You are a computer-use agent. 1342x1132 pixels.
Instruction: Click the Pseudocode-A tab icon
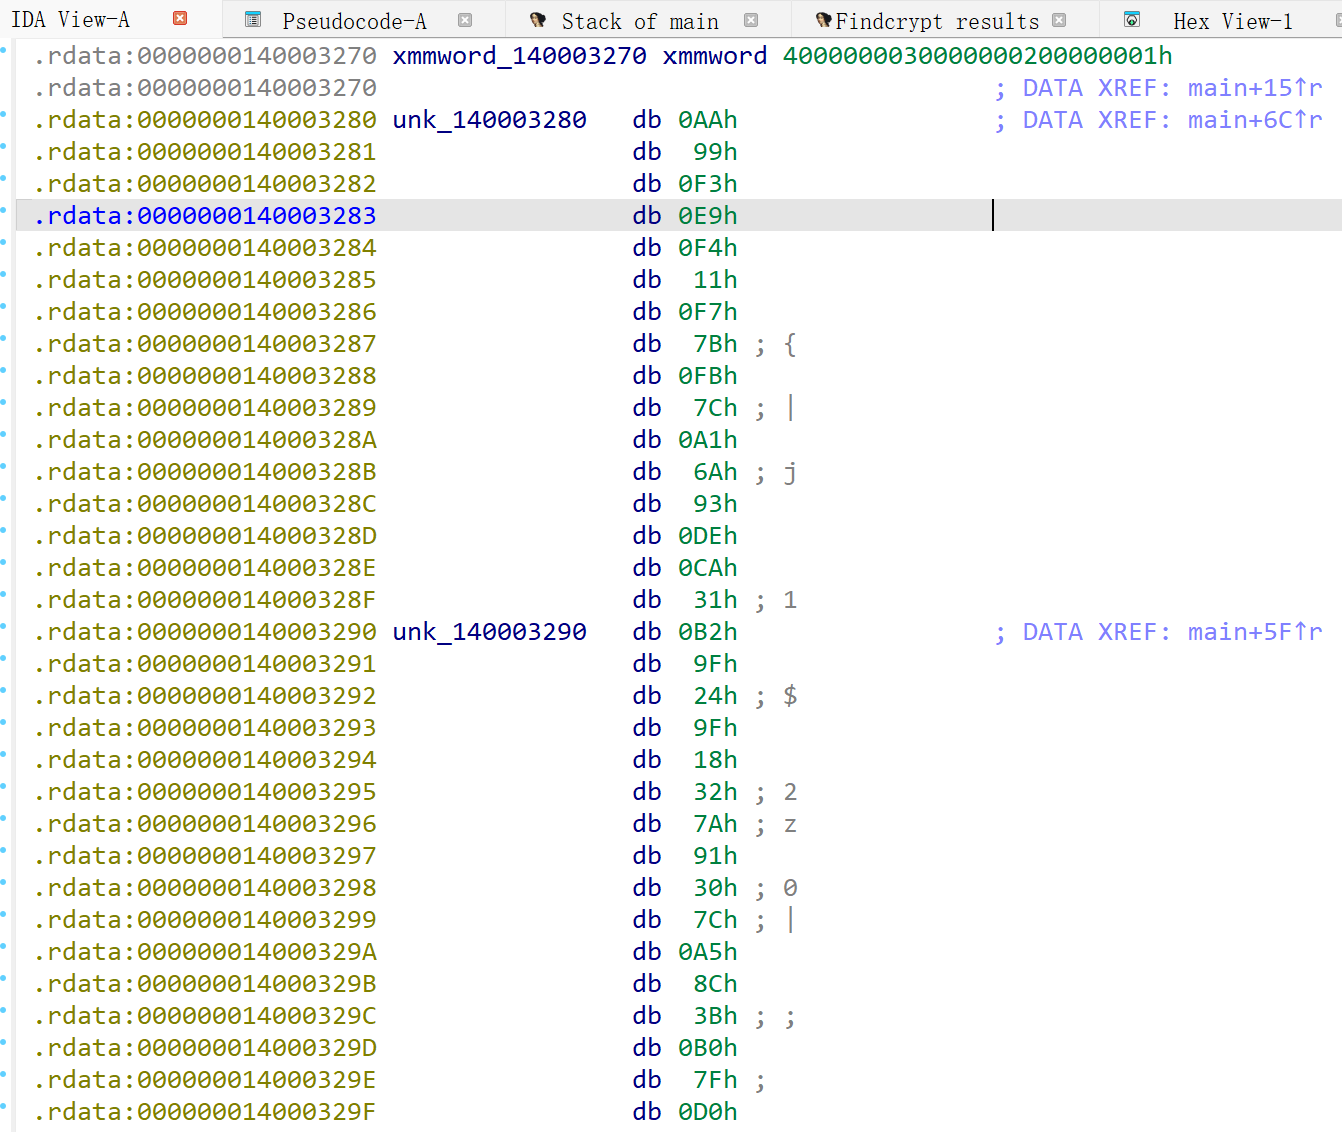[253, 20]
